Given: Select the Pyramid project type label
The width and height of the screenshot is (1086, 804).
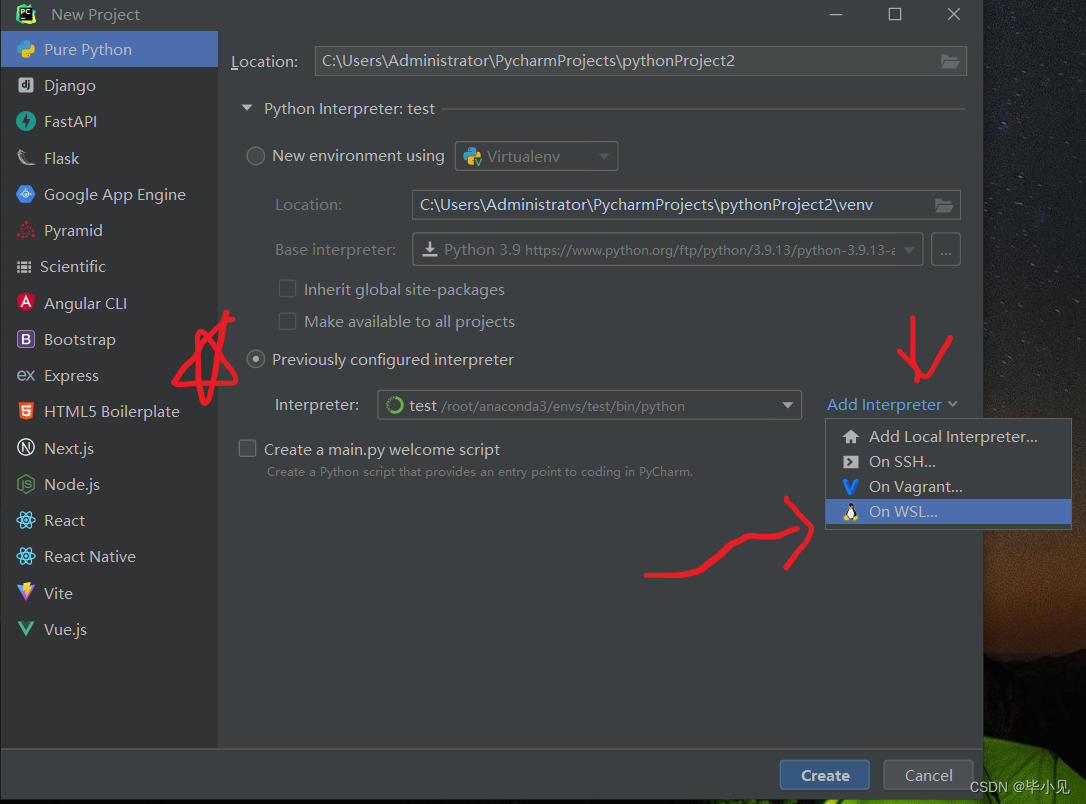Looking at the screenshot, I should (73, 231).
